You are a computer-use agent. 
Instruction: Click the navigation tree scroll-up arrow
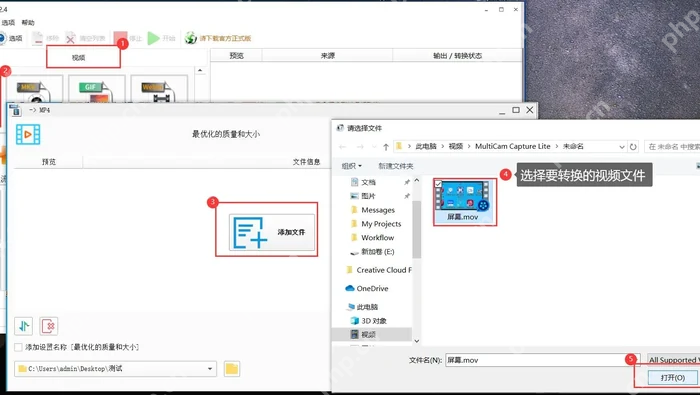[x=417, y=180]
